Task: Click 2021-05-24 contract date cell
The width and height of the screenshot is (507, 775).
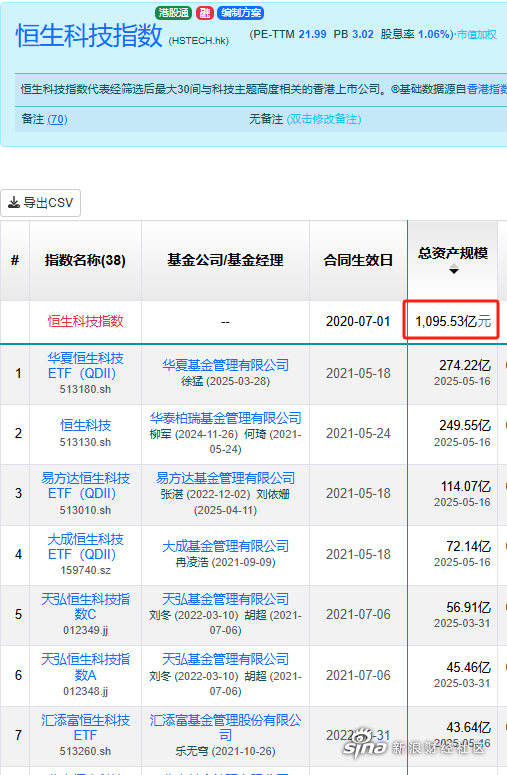Action: click(x=358, y=433)
